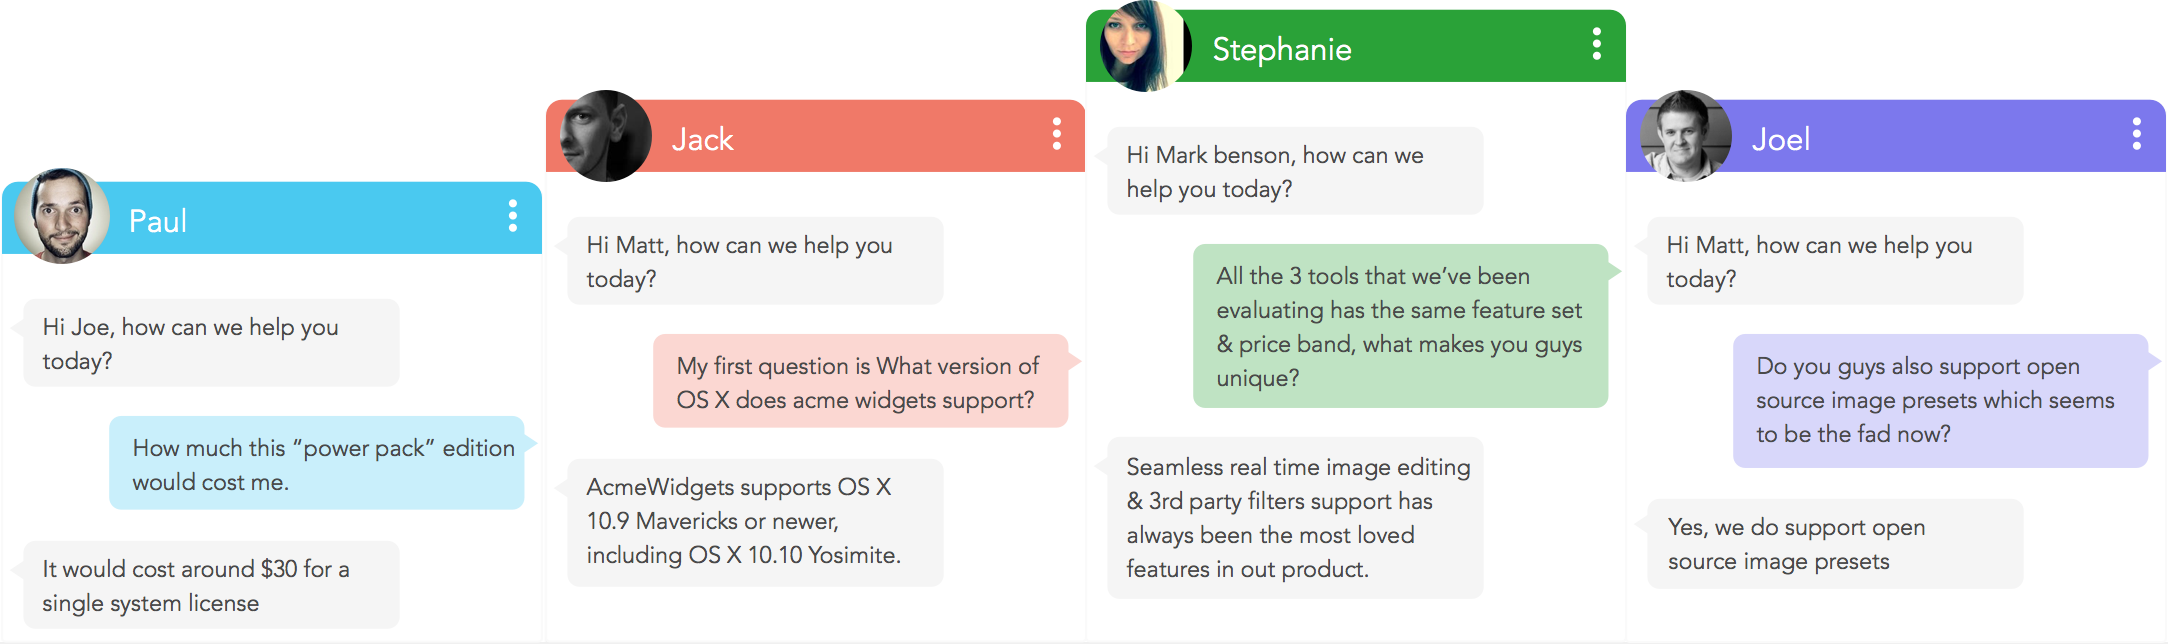Select the Stephanie chat header name
Screen dimensions: 2168x644
[1281, 49]
